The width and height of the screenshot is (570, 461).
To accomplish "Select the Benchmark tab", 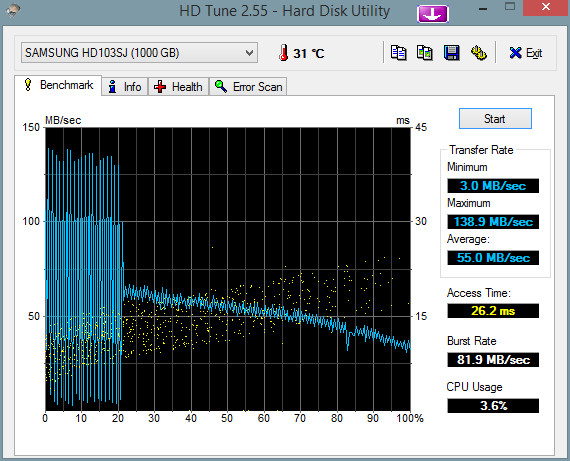I will pos(58,85).
